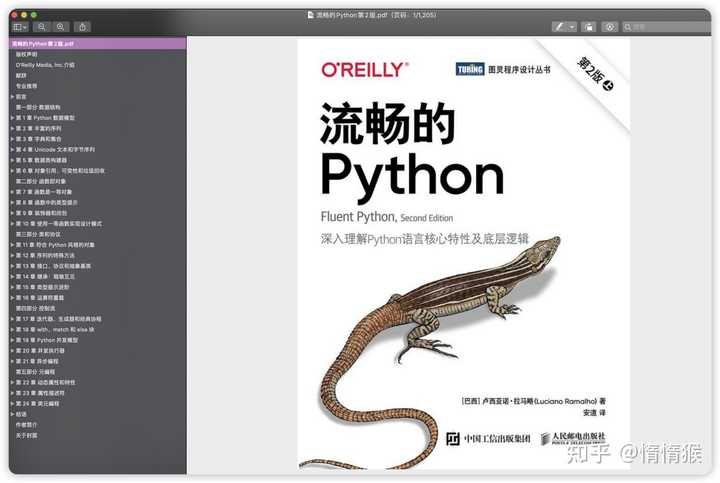Open 第 17 章 迭代器 chapter
Viewport: 720px width, 483px height.
pos(58,319)
